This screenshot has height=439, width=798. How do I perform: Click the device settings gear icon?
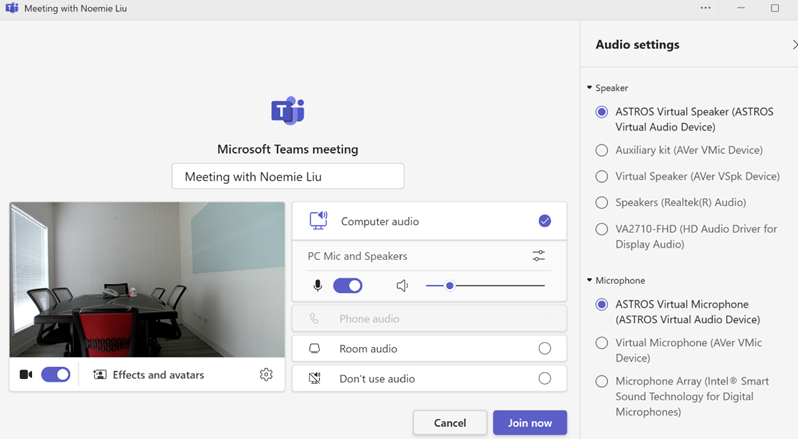point(266,375)
